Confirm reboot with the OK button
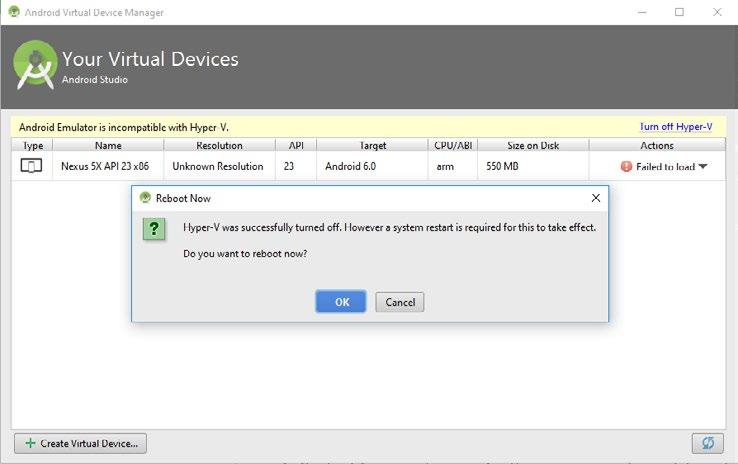The image size is (738, 464). tap(341, 302)
